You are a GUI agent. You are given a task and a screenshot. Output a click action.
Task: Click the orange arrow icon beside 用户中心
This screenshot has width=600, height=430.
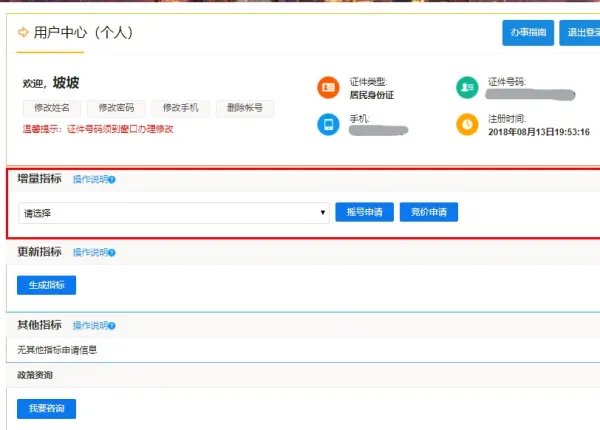[23, 33]
